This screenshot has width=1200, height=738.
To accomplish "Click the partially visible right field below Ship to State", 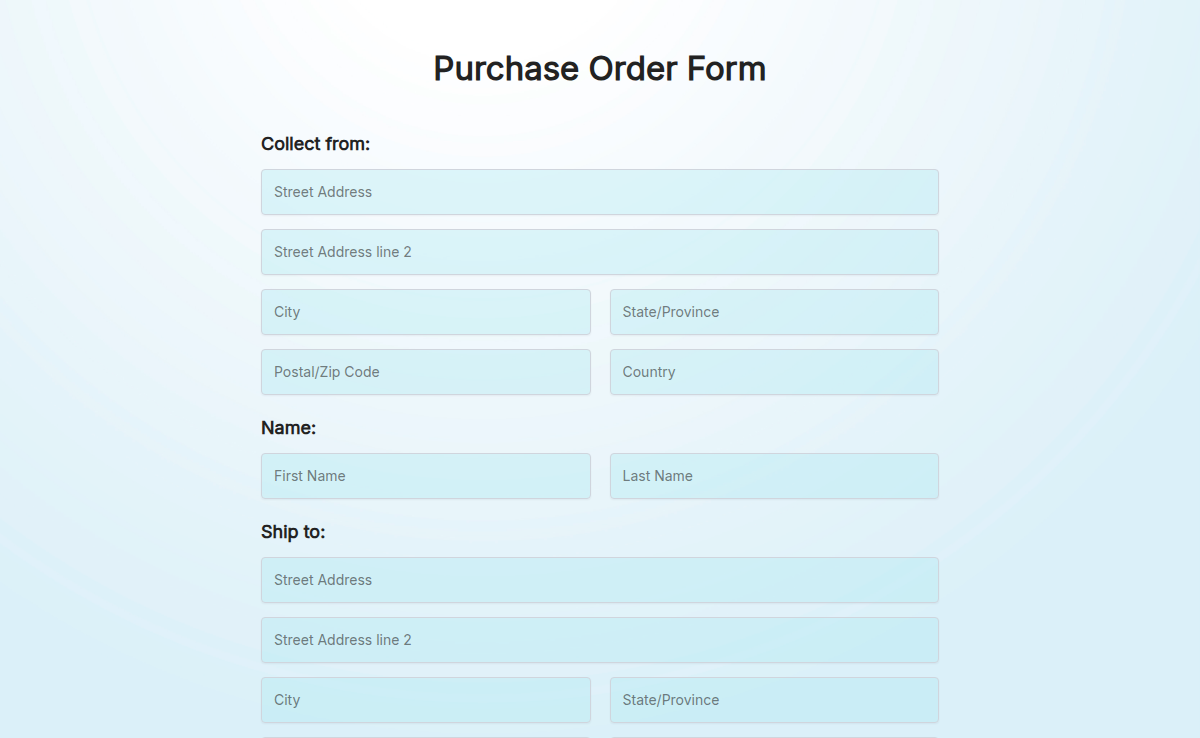I will coord(773,734).
